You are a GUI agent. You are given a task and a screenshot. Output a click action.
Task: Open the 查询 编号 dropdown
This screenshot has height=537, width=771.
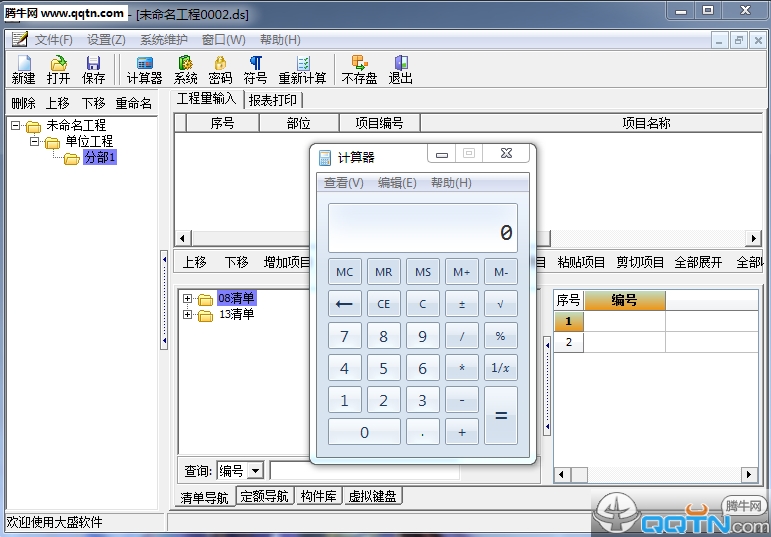255,471
